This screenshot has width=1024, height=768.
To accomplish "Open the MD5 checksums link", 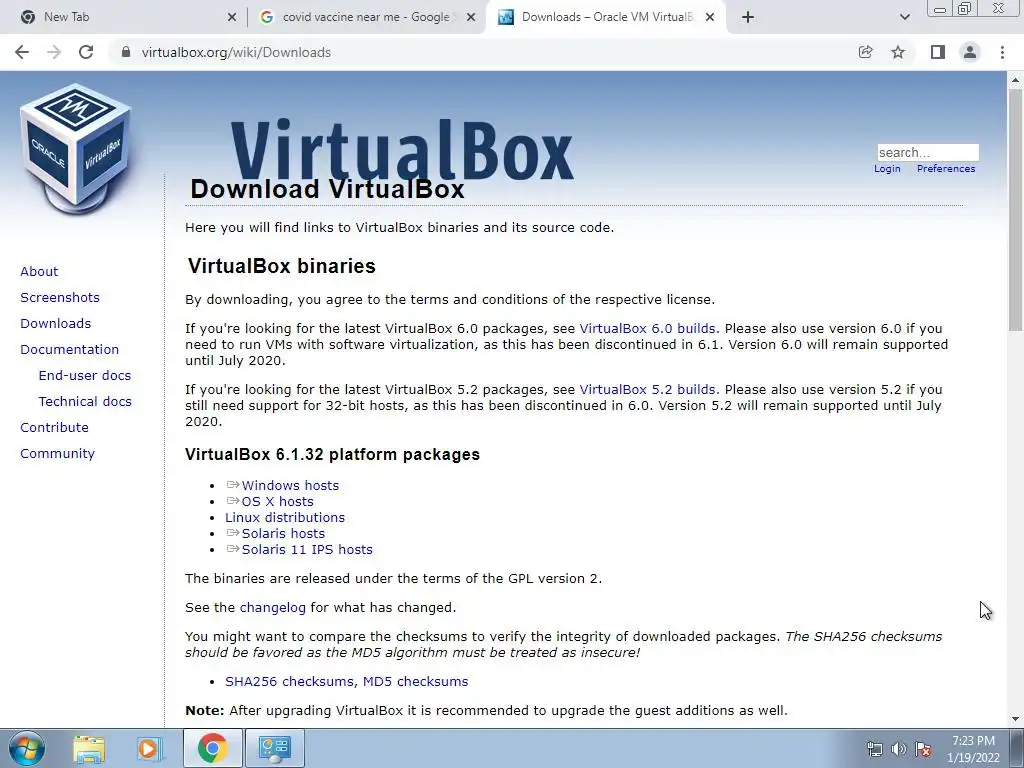I will tap(415, 681).
